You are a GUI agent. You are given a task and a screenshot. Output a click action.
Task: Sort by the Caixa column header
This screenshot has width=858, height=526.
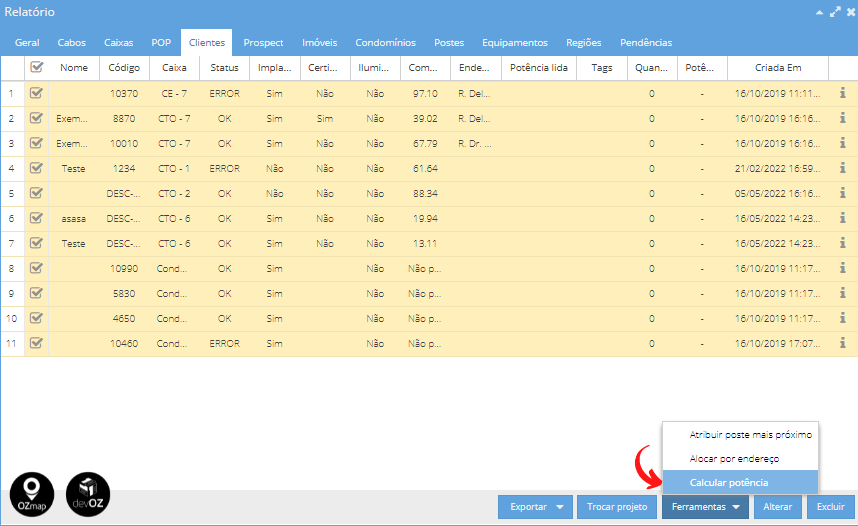[x=174, y=68]
